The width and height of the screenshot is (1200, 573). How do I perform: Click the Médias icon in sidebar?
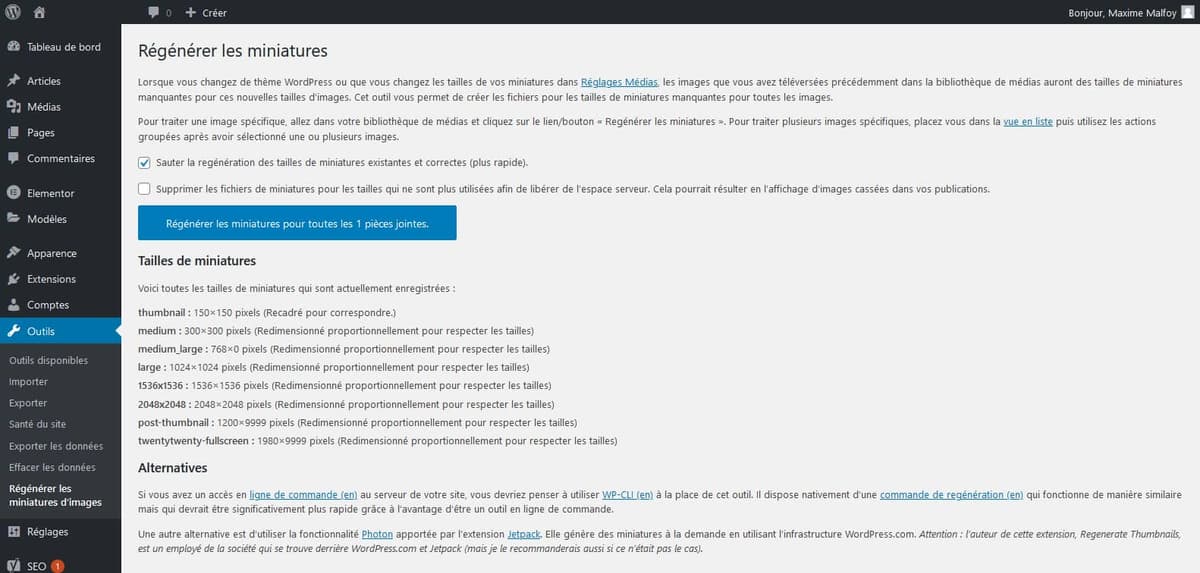tap(13, 107)
